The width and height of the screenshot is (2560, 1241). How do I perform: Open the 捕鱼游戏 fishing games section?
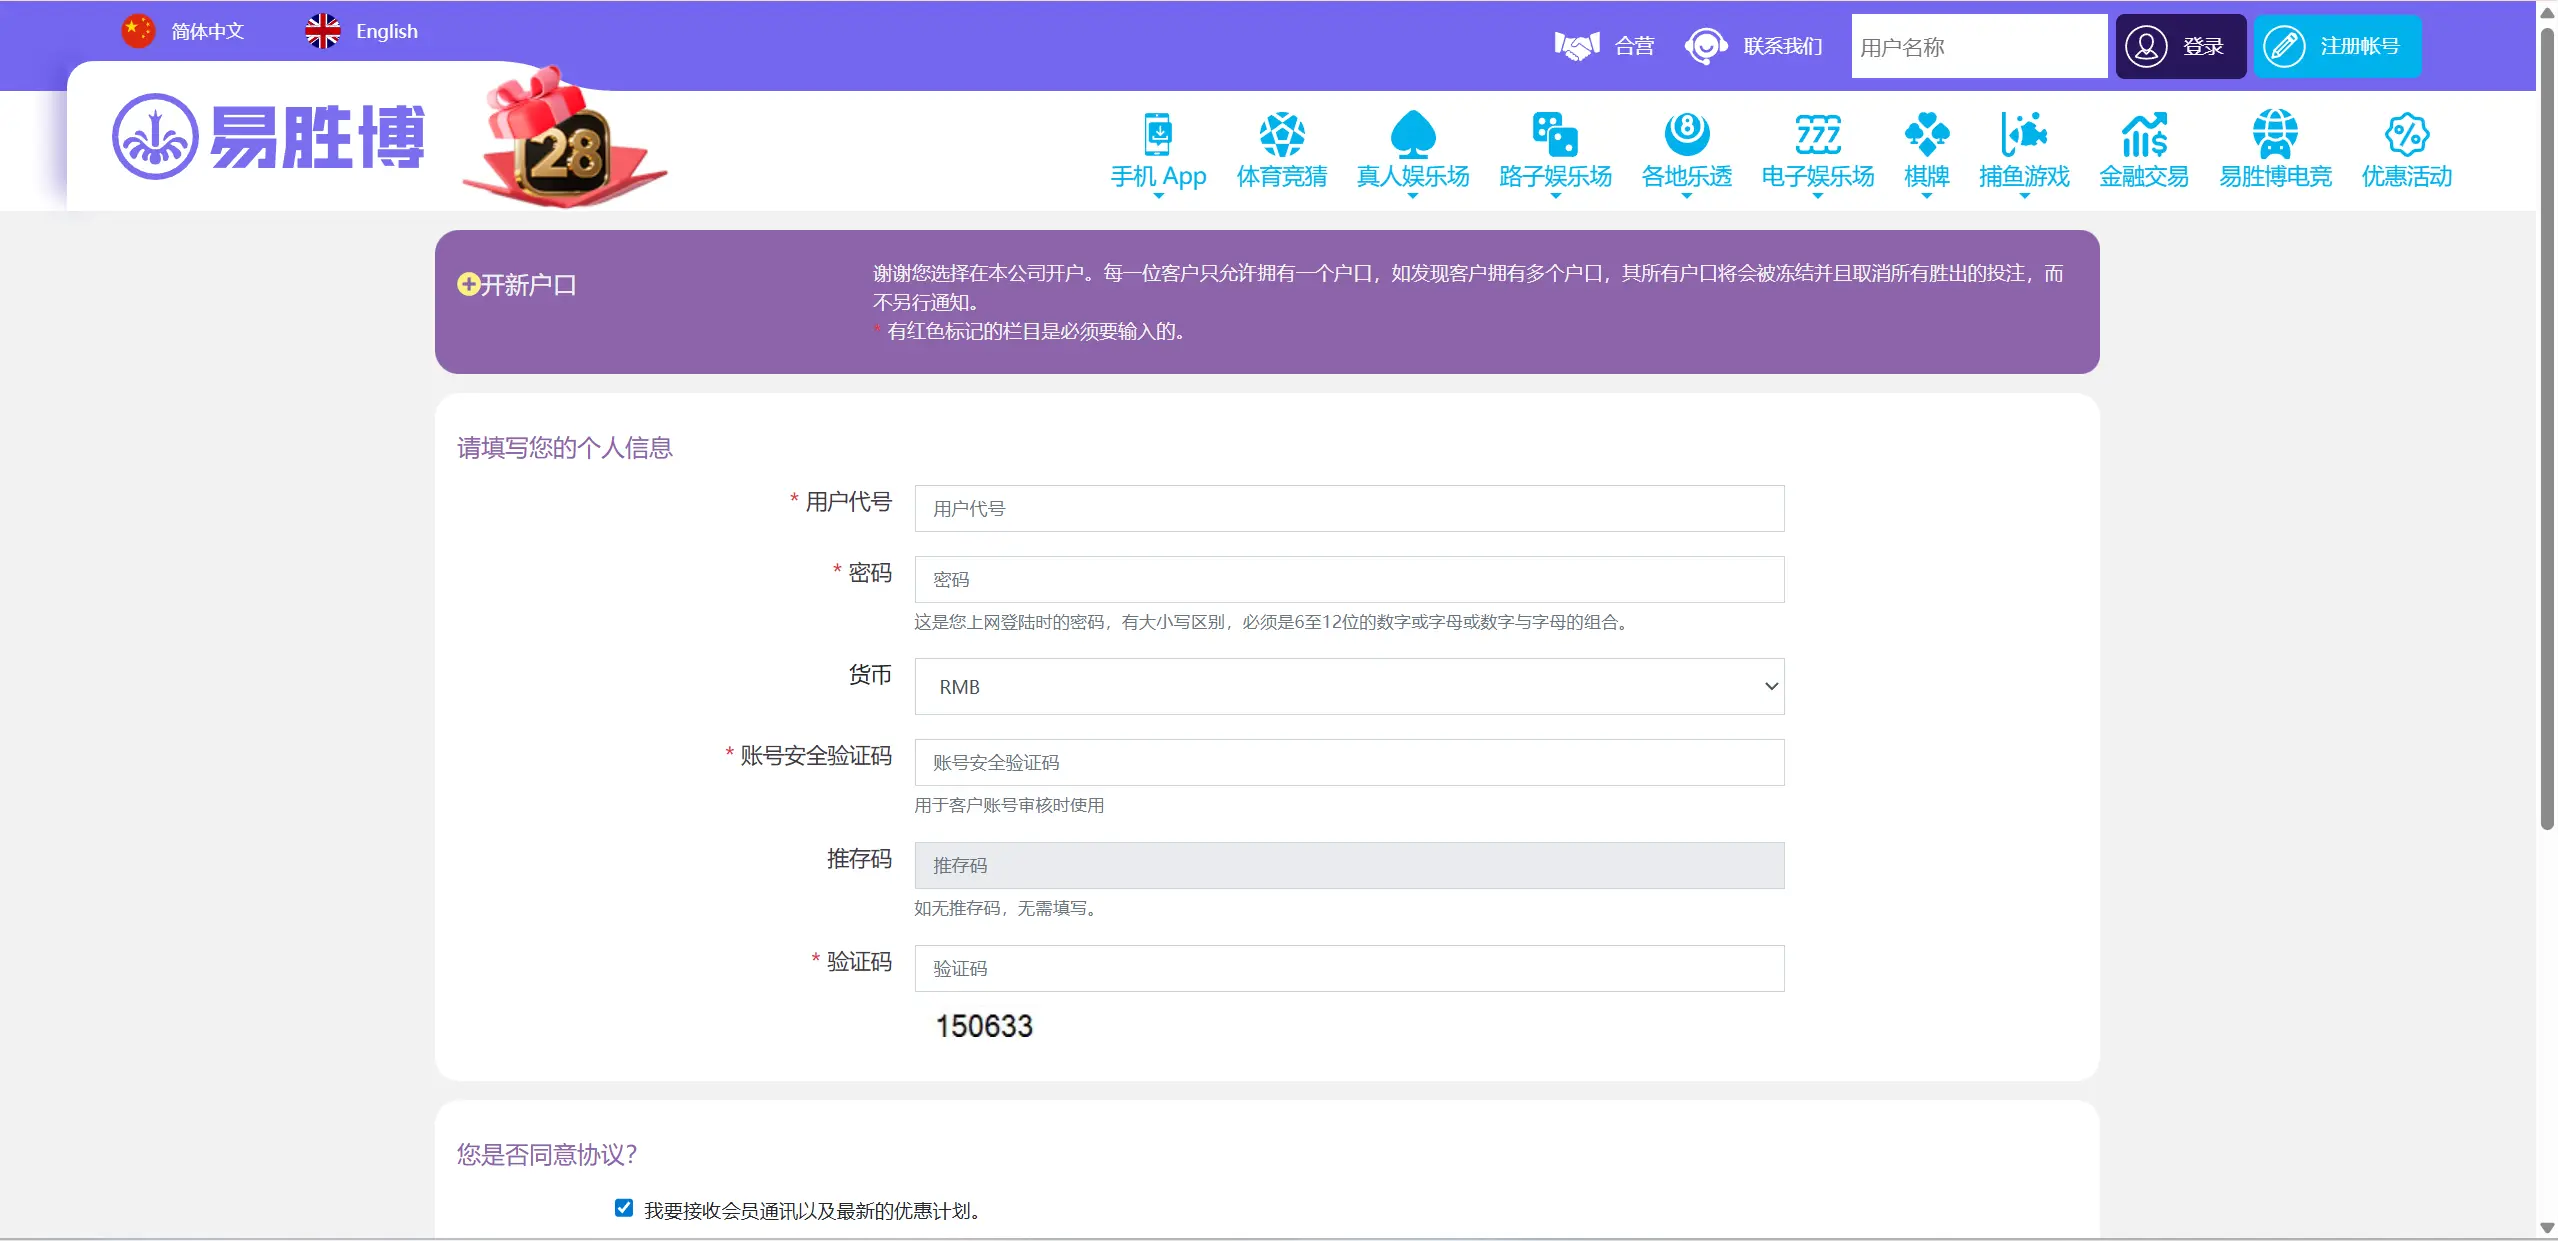click(2024, 150)
